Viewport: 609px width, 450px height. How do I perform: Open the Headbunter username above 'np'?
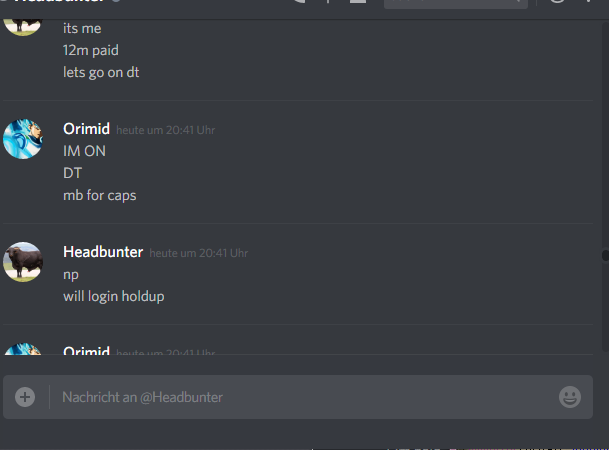point(103,252)
